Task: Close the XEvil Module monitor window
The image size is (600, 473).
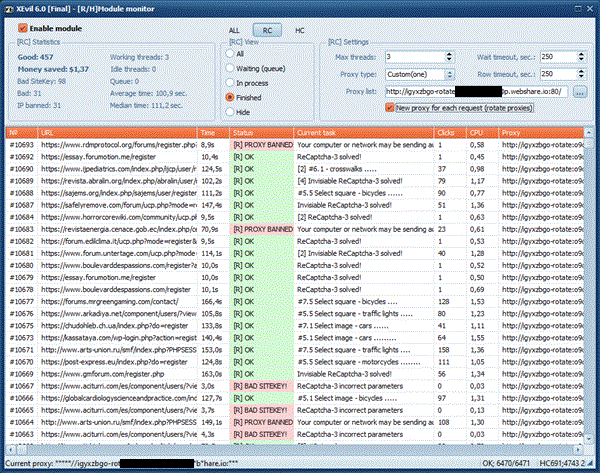Action: (x=590, y=8)
